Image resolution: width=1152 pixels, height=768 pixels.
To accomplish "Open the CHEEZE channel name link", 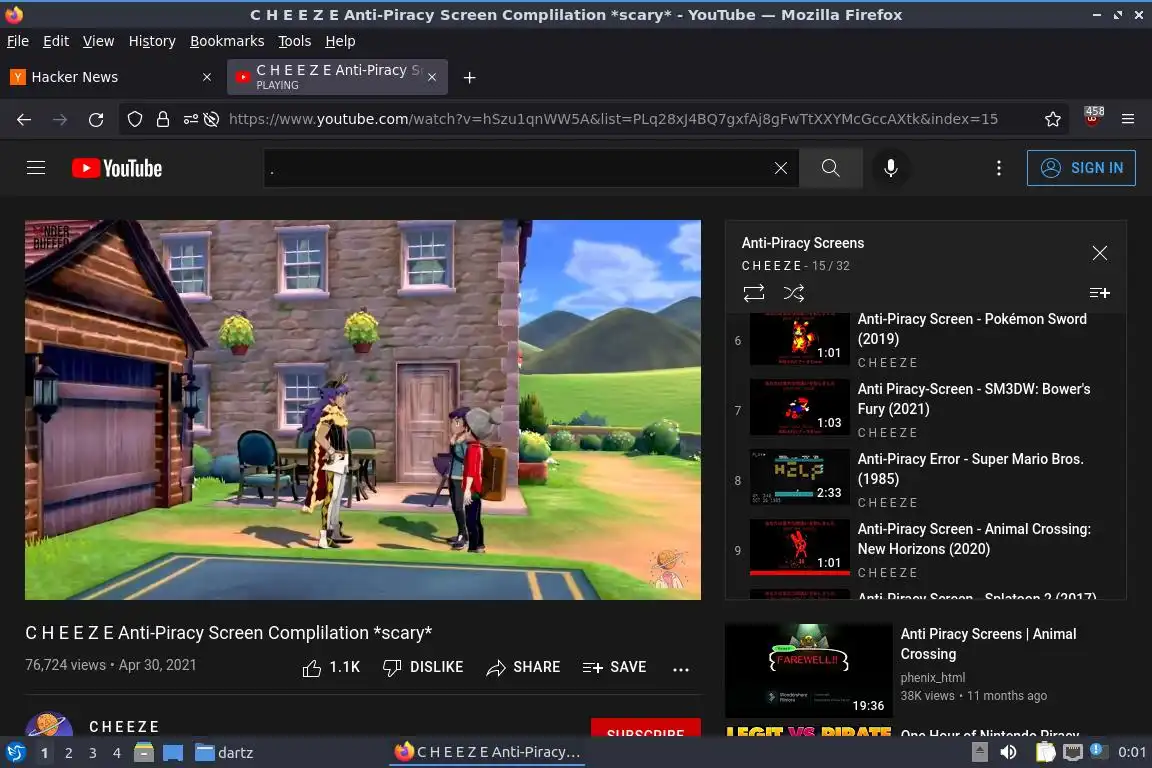I will 124,727.
